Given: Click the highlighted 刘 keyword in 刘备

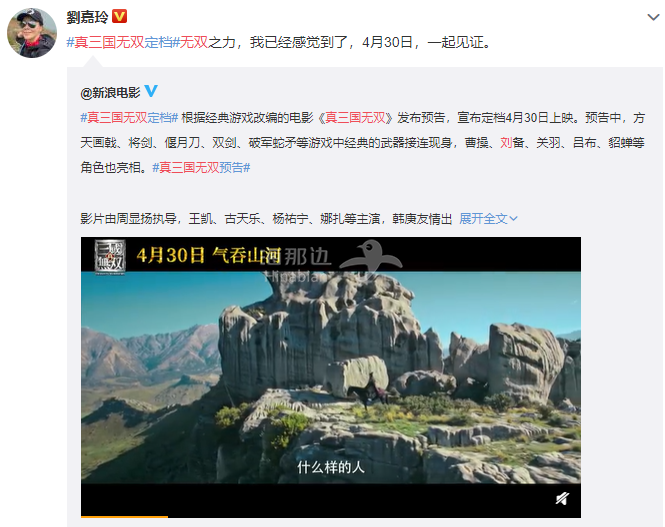Looking at the screenshot, I should click(506, 143).
